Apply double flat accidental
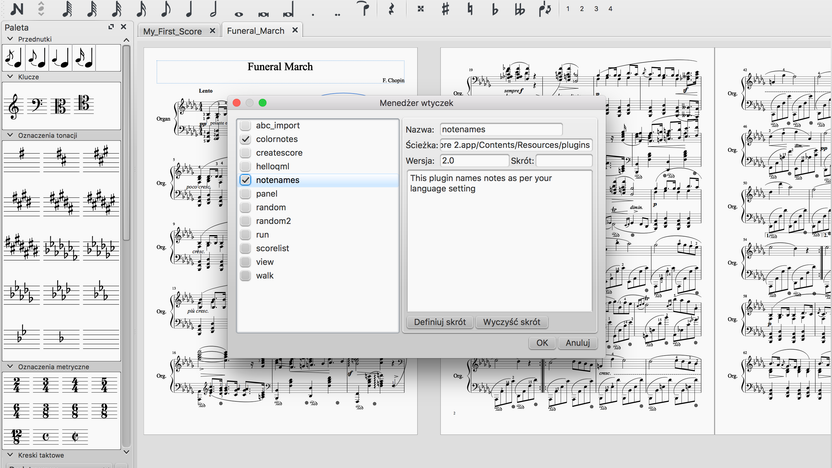 click(519, 9)
